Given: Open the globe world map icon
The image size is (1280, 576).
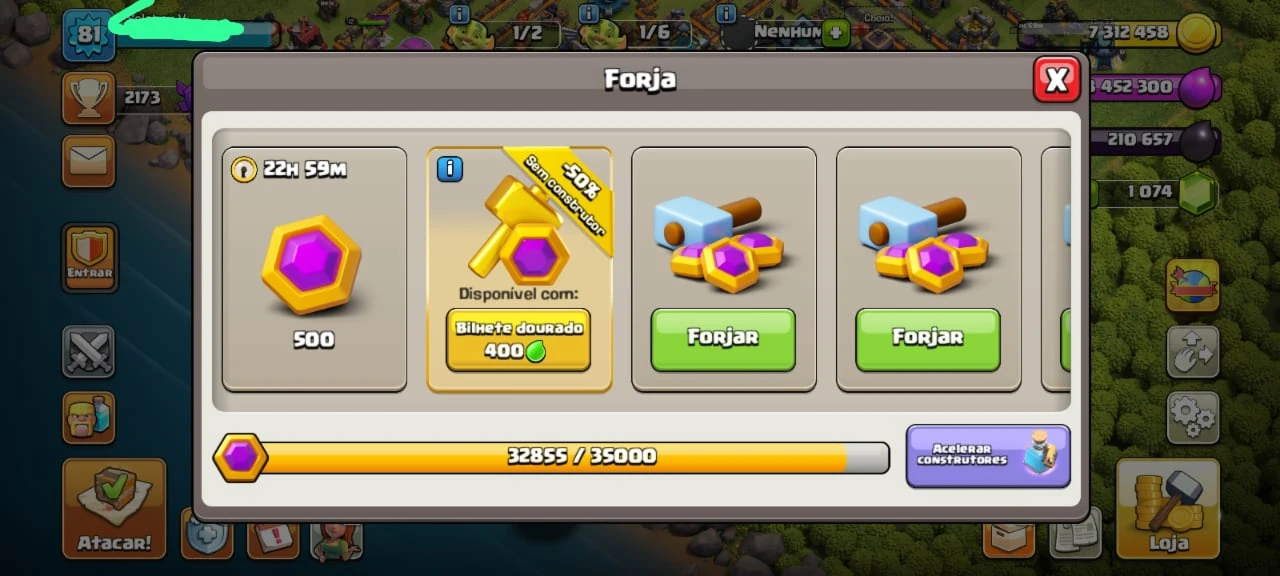Looking at the screenshot, I should point(1193,285).
